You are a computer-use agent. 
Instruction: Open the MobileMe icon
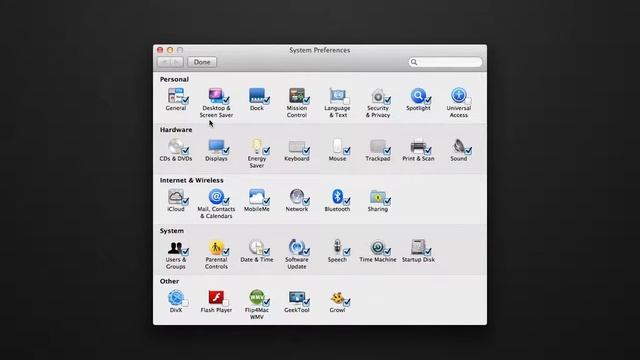tap(256, 197)
